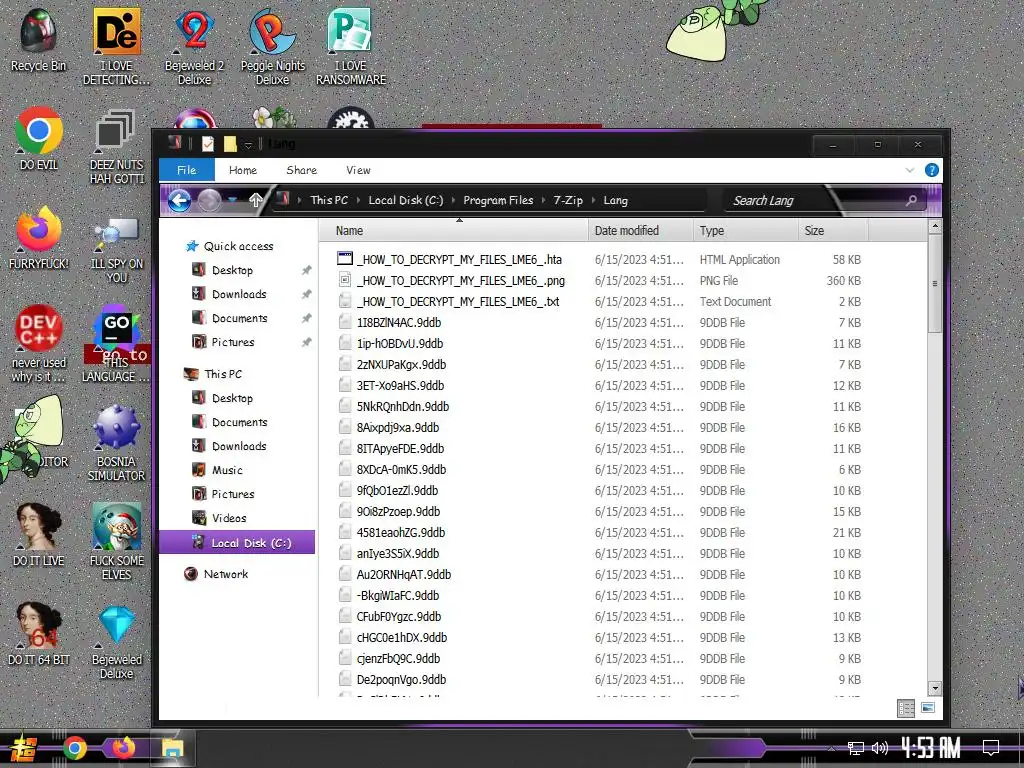1024x768 pixels.
Task: Open the Home ribbon tab
Action: (243, 170)
